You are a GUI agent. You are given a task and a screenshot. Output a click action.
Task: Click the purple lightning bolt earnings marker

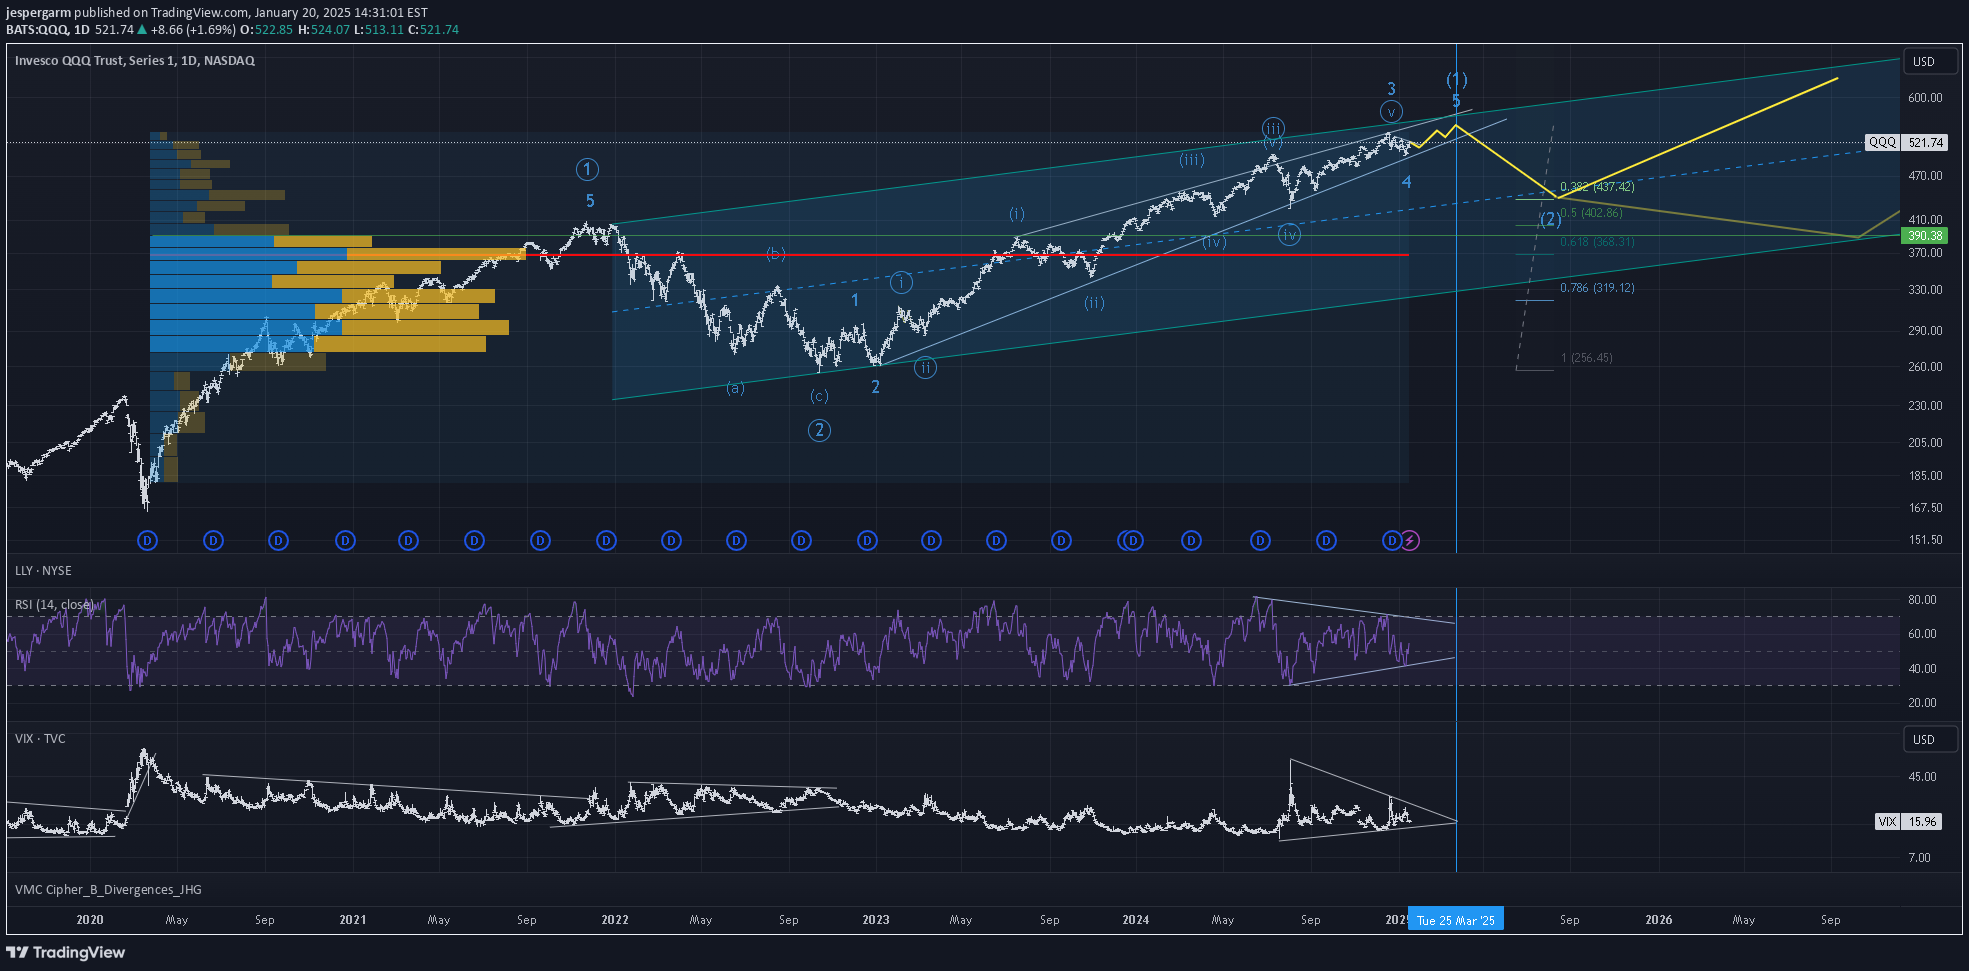(1409, 541)
